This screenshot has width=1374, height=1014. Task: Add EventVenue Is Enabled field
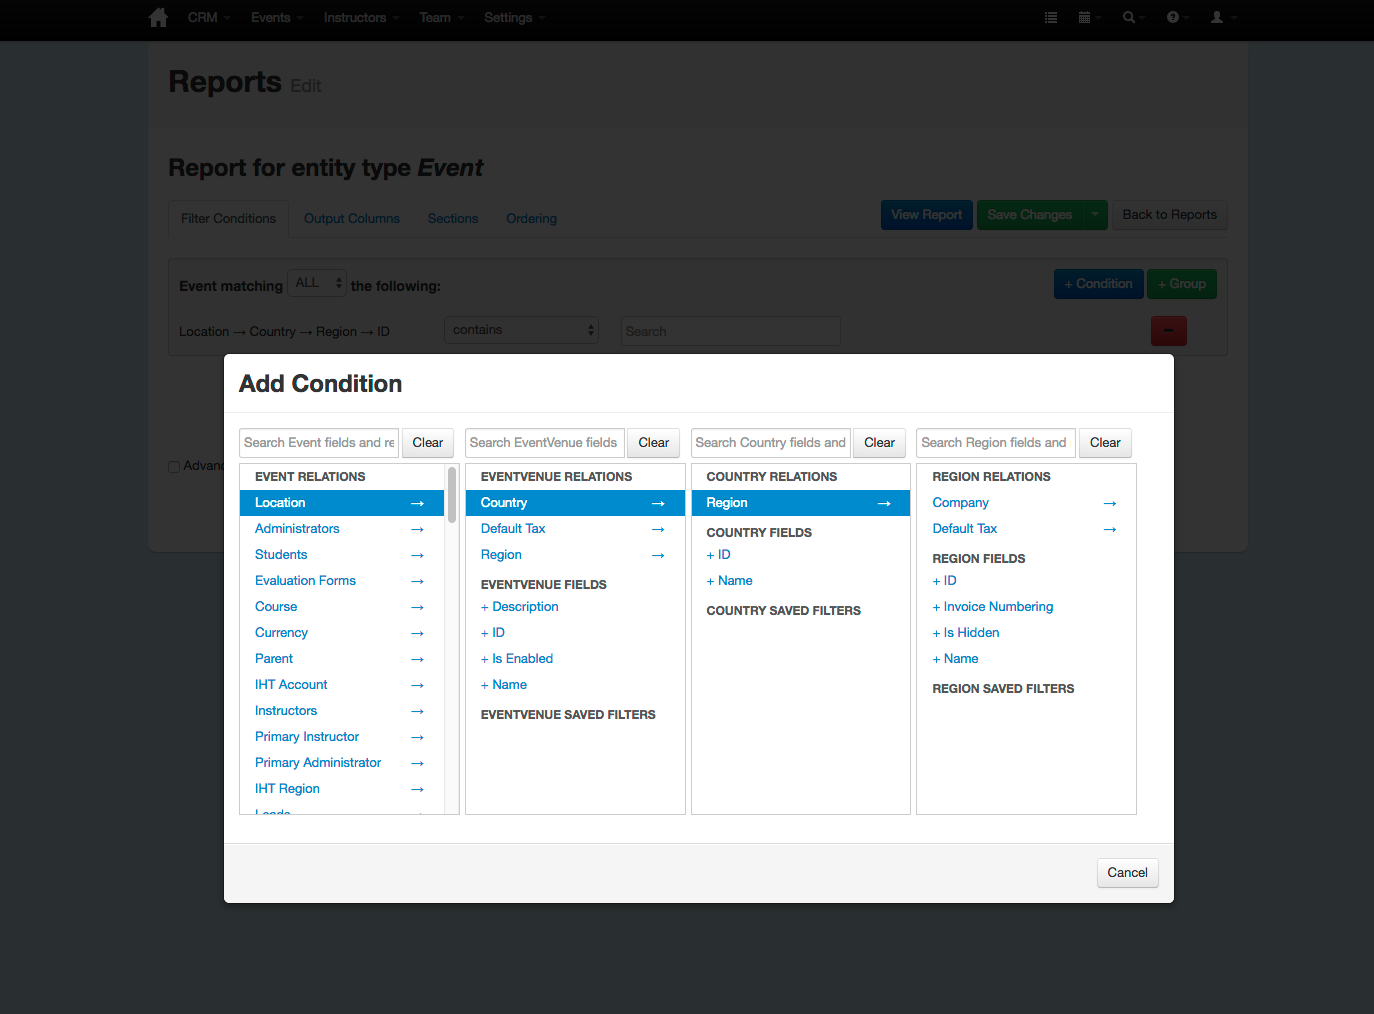[x=517, y=659]
